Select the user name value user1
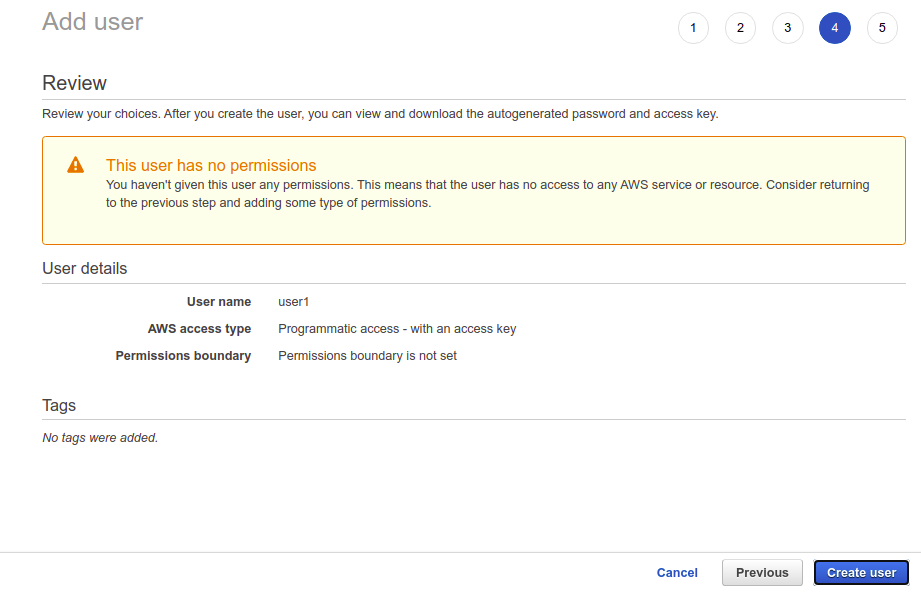 point(294,301)
